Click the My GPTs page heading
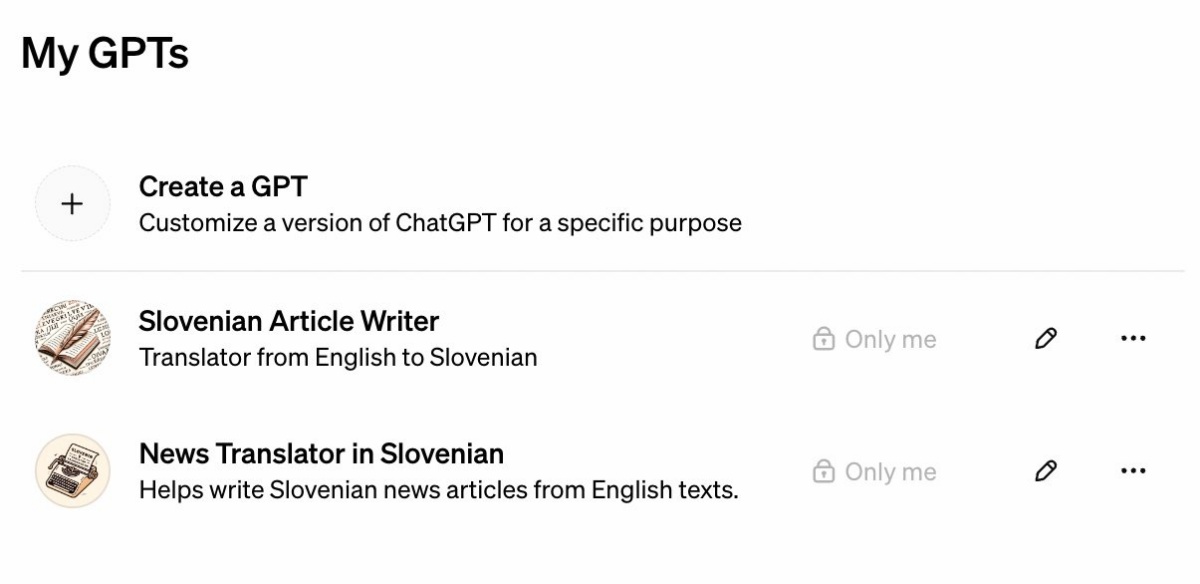 [x=105, y=53]
